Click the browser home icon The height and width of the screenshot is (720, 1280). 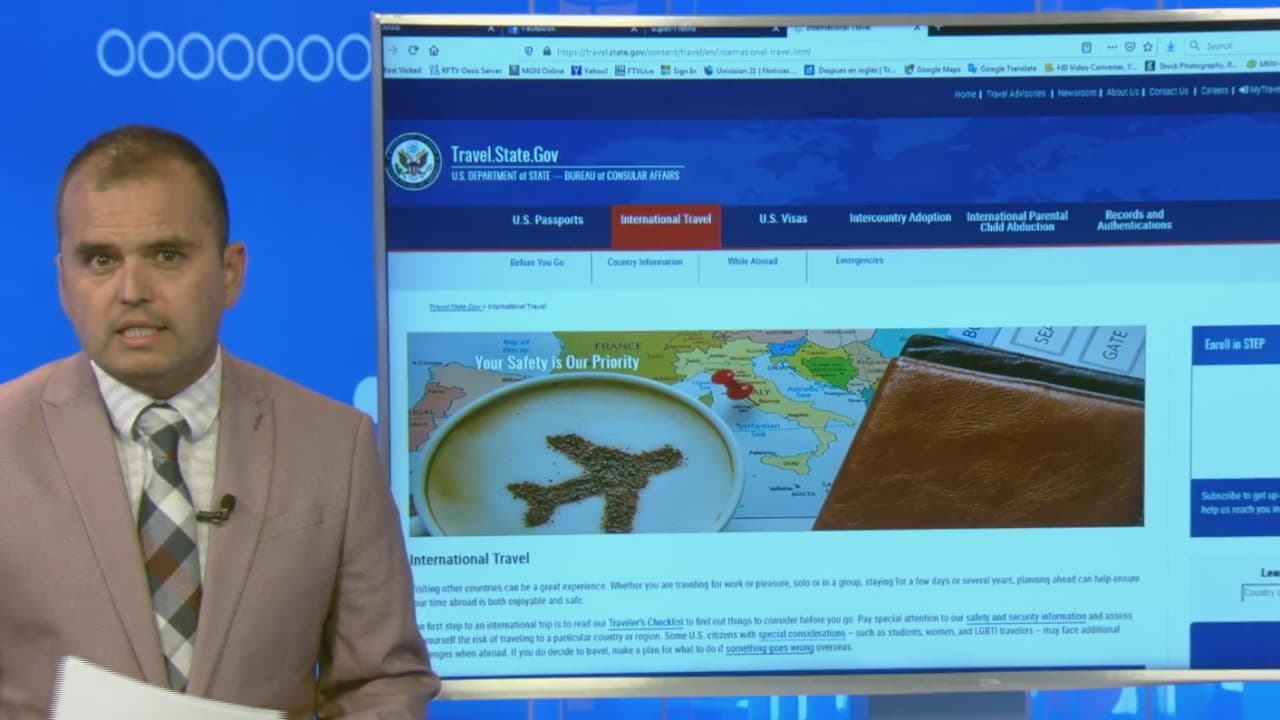(x=433, y=50)
